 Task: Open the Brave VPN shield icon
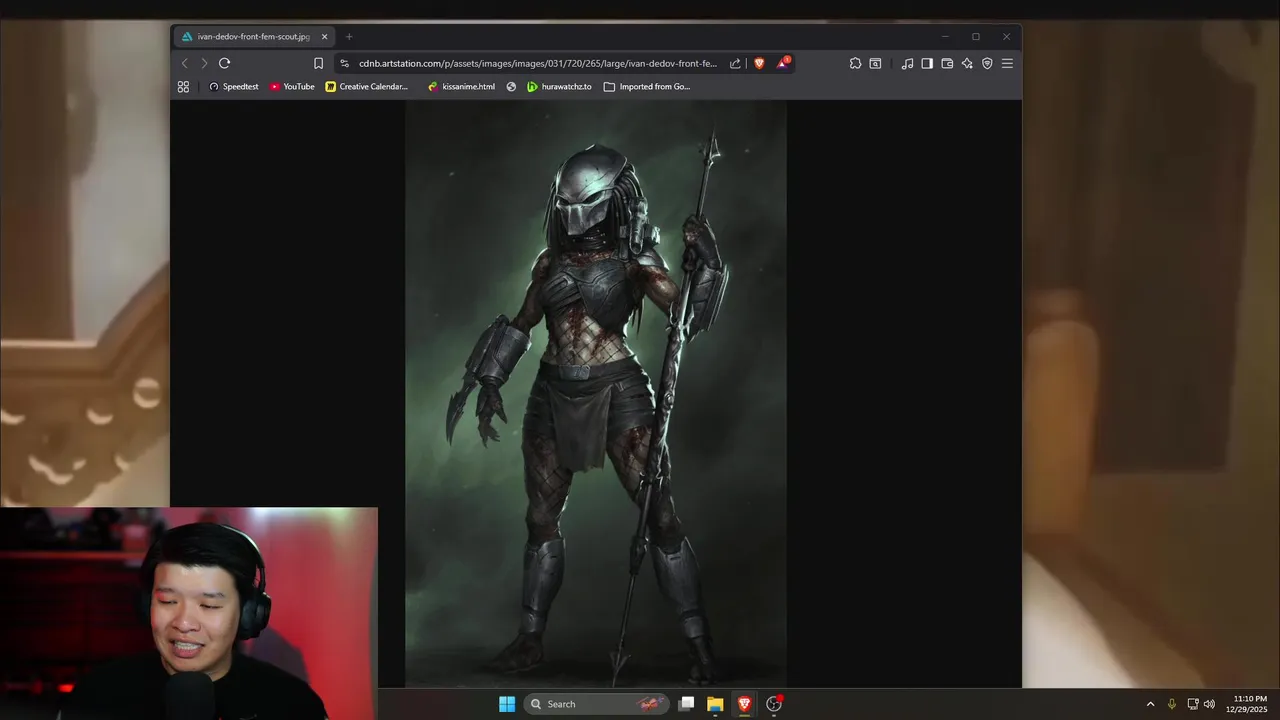coord(987,63)
